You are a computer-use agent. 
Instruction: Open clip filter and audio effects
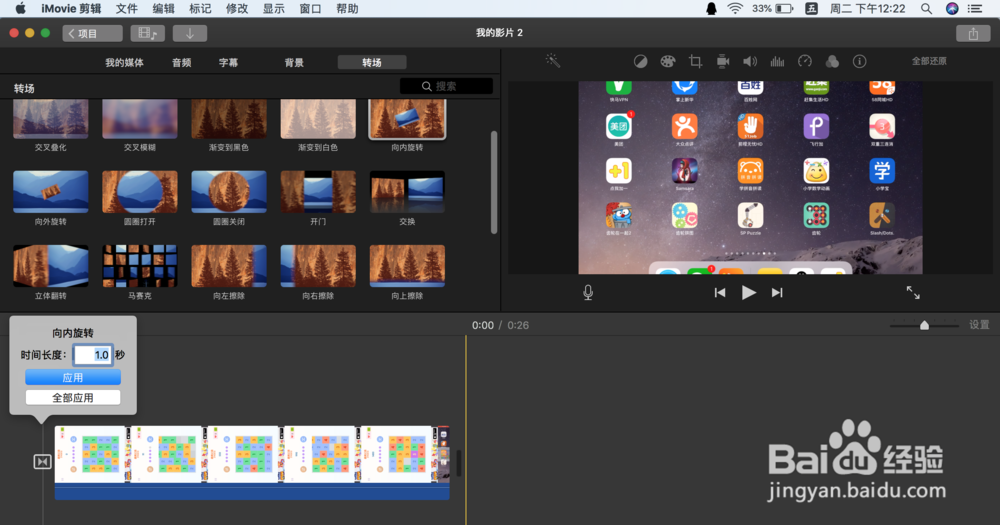[x=832, y=61]
